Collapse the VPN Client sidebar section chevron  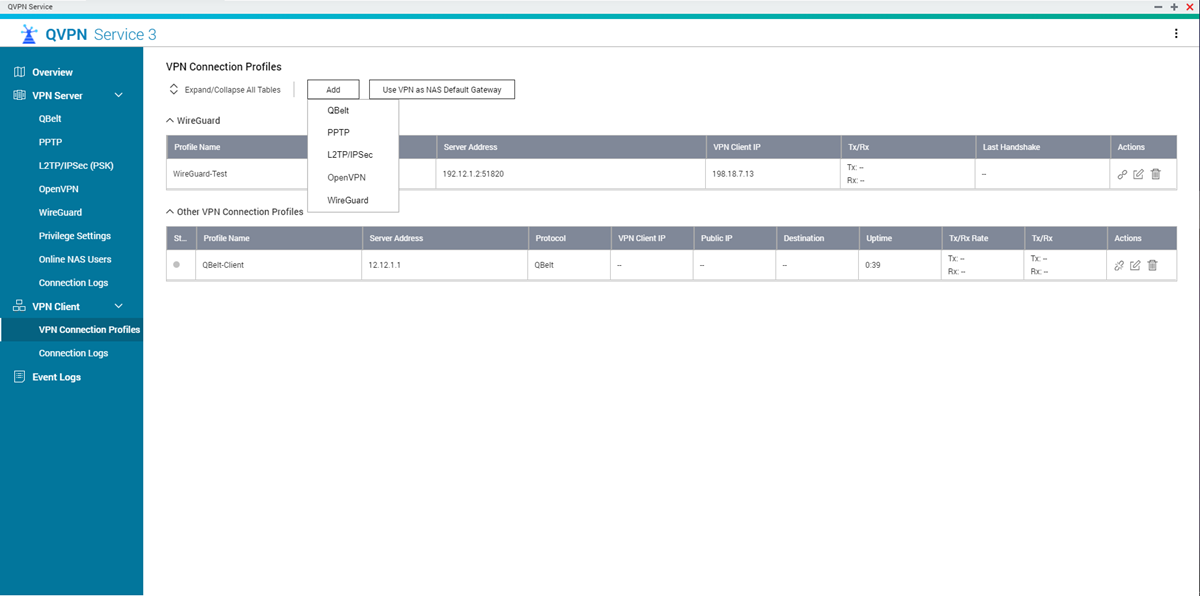coord(119,306)
